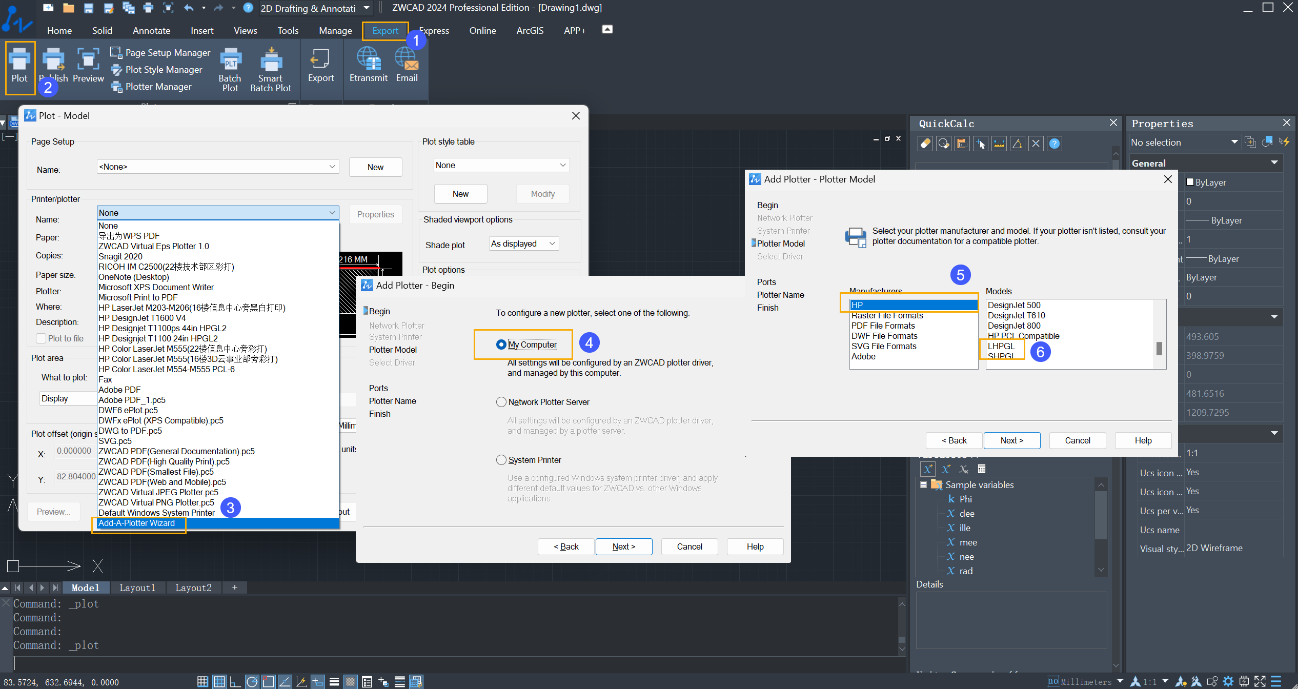Click the QuickCalc Get Coordinates cursor icon
Screen dimensions: 1298x689
tap(981, 143)
